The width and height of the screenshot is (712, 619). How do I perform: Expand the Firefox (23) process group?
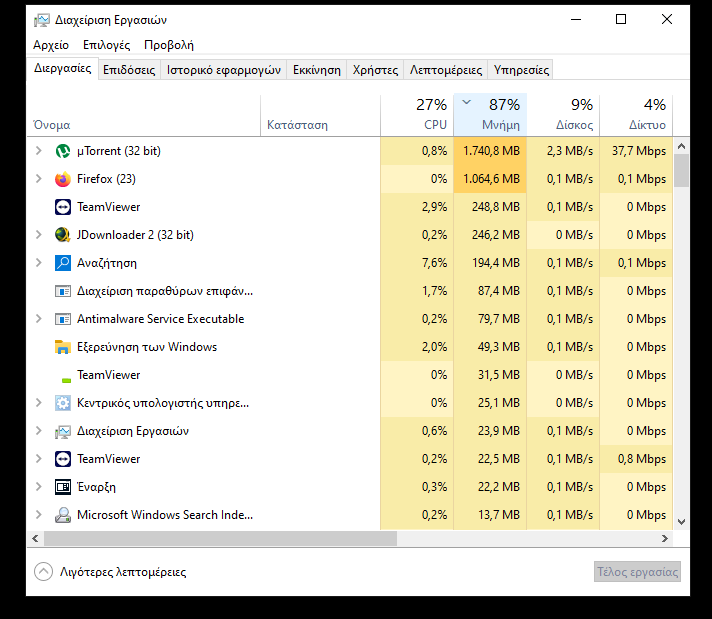coord(39,179)
